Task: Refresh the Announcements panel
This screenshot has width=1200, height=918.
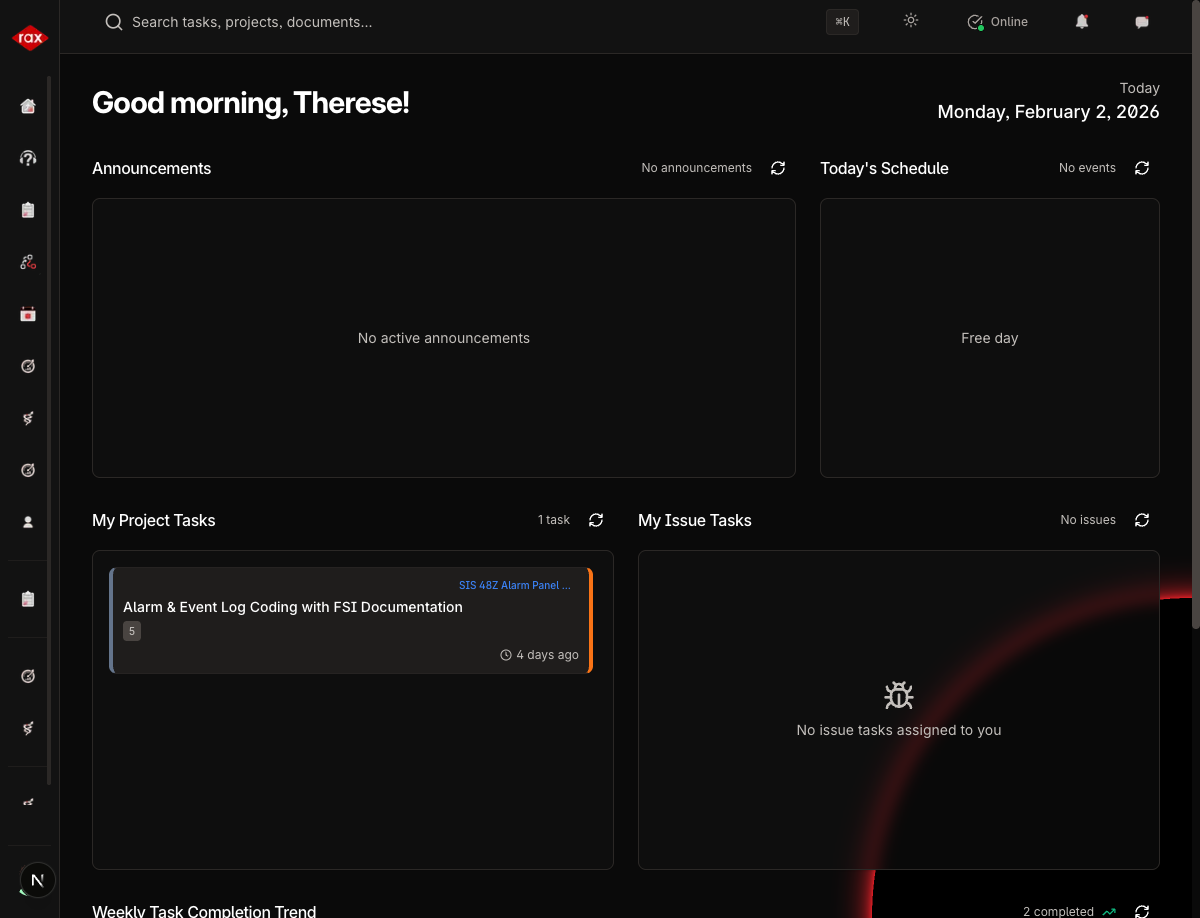Action: coord(778,168)
